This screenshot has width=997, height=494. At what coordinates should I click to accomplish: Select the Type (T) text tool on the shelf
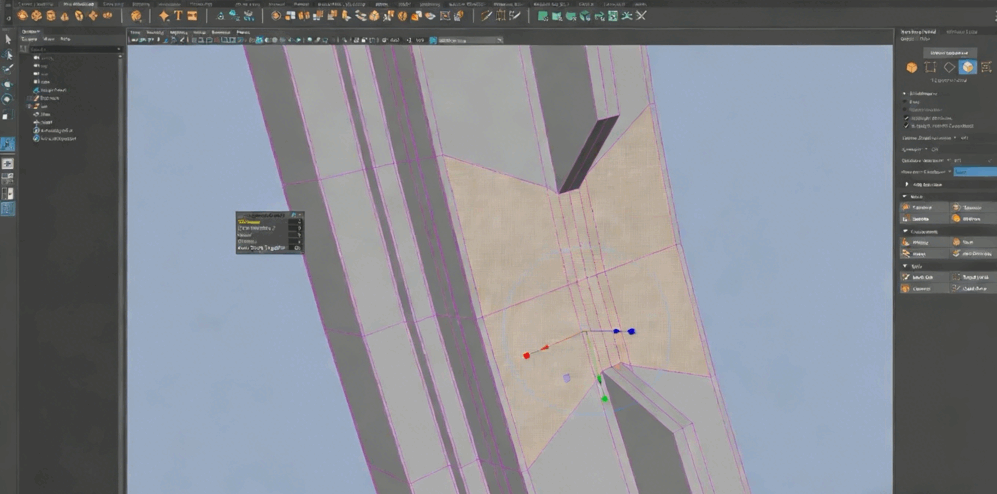point(179,16)
